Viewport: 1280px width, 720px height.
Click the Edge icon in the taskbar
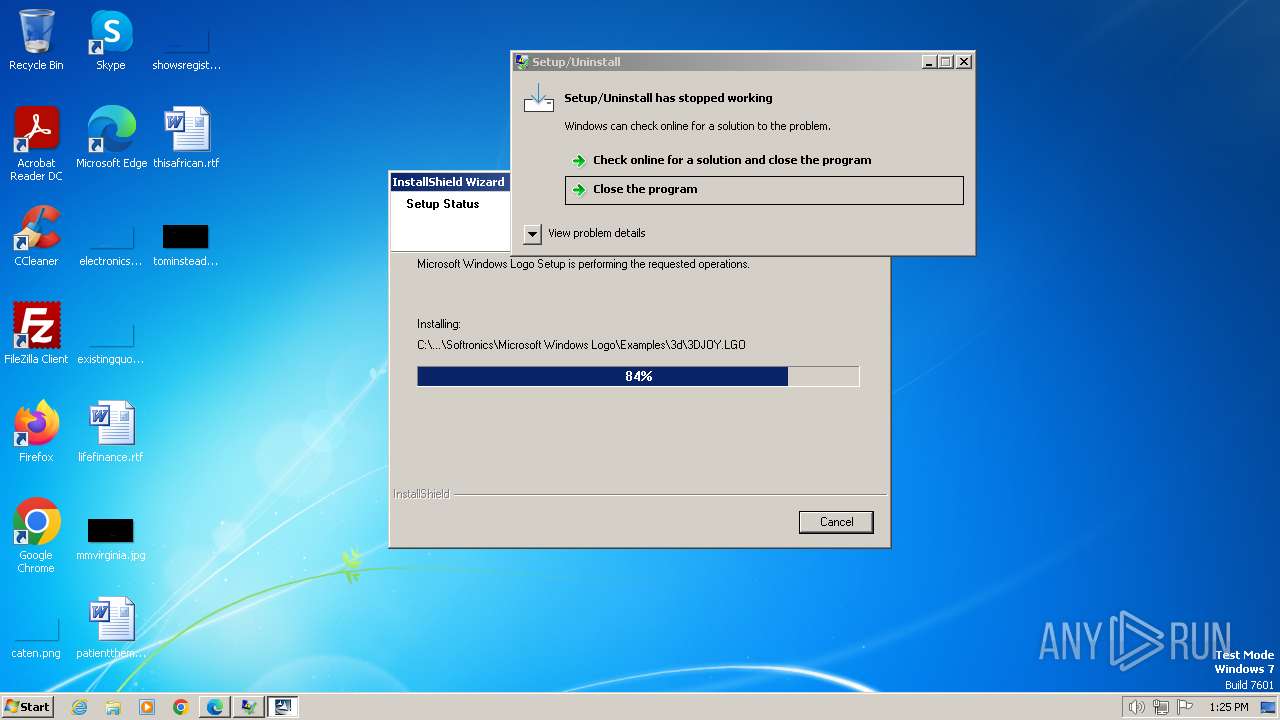pos(215,707)
